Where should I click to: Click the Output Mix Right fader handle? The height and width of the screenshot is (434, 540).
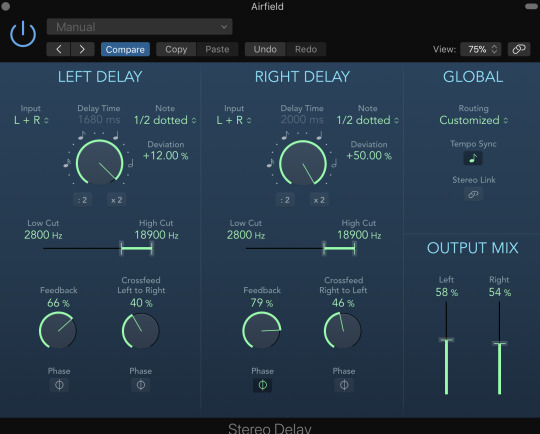click(499, 343)
